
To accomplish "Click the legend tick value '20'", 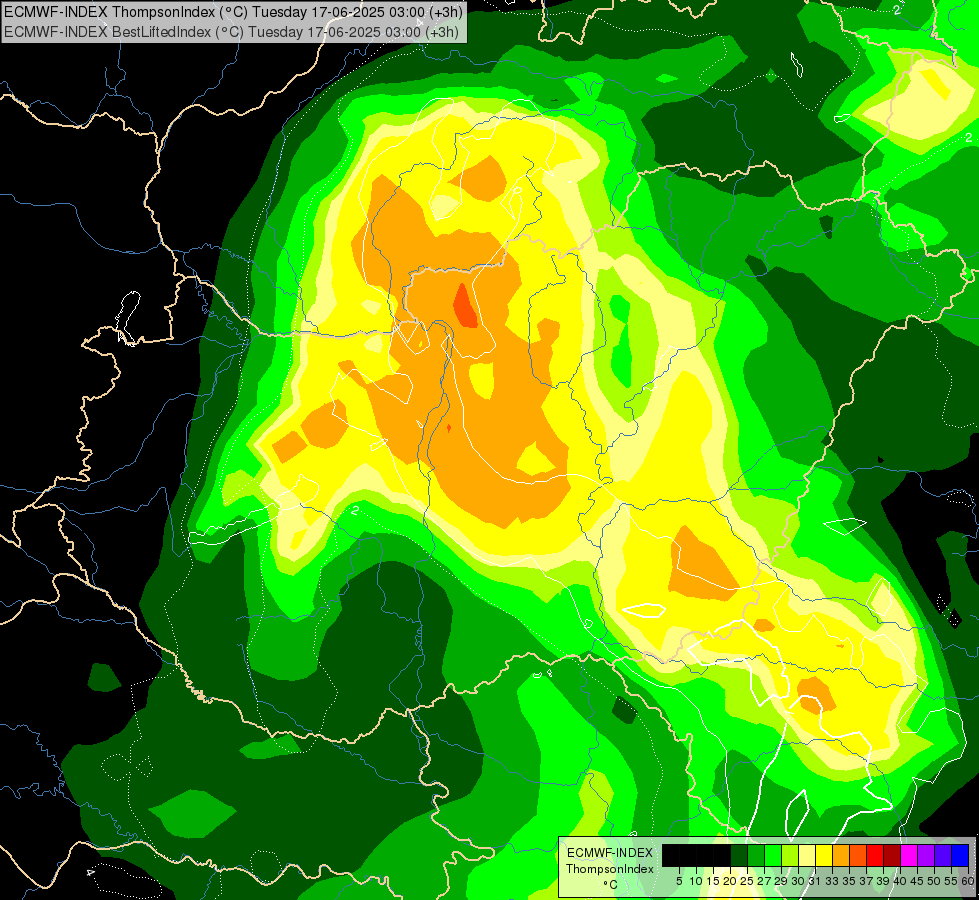I will 730,881.
